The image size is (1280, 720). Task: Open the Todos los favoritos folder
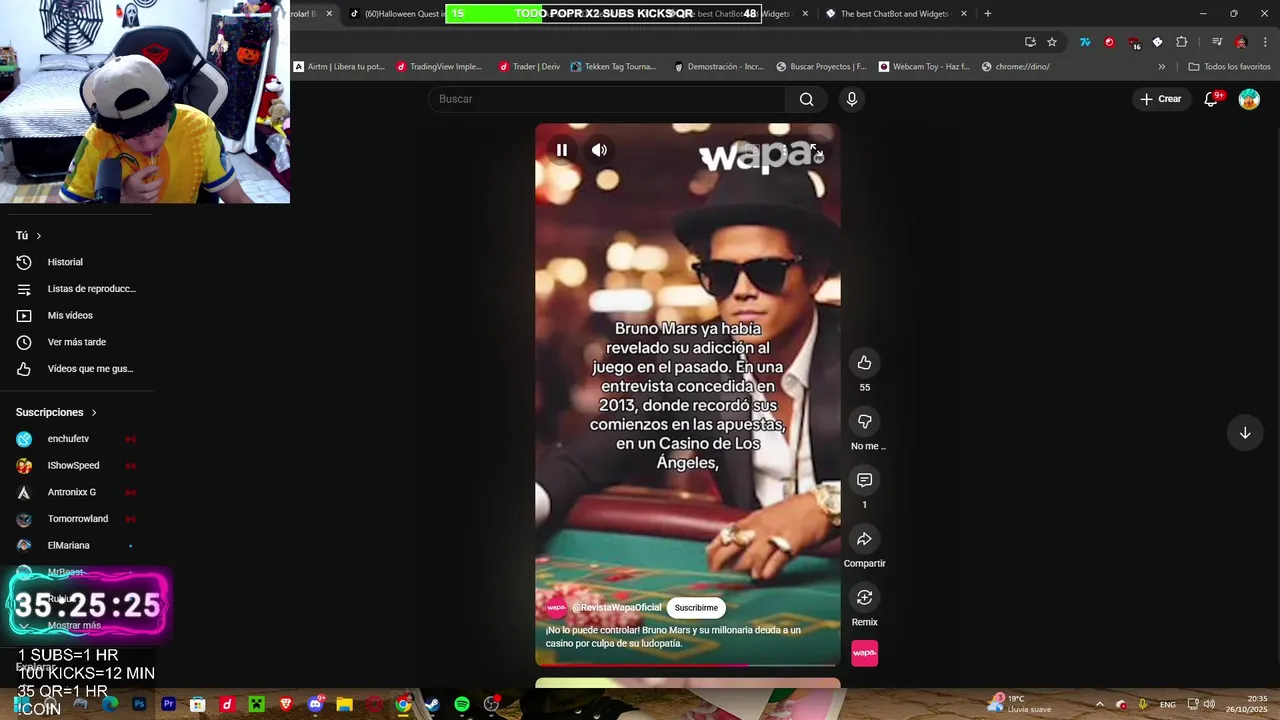(1229, 67)
